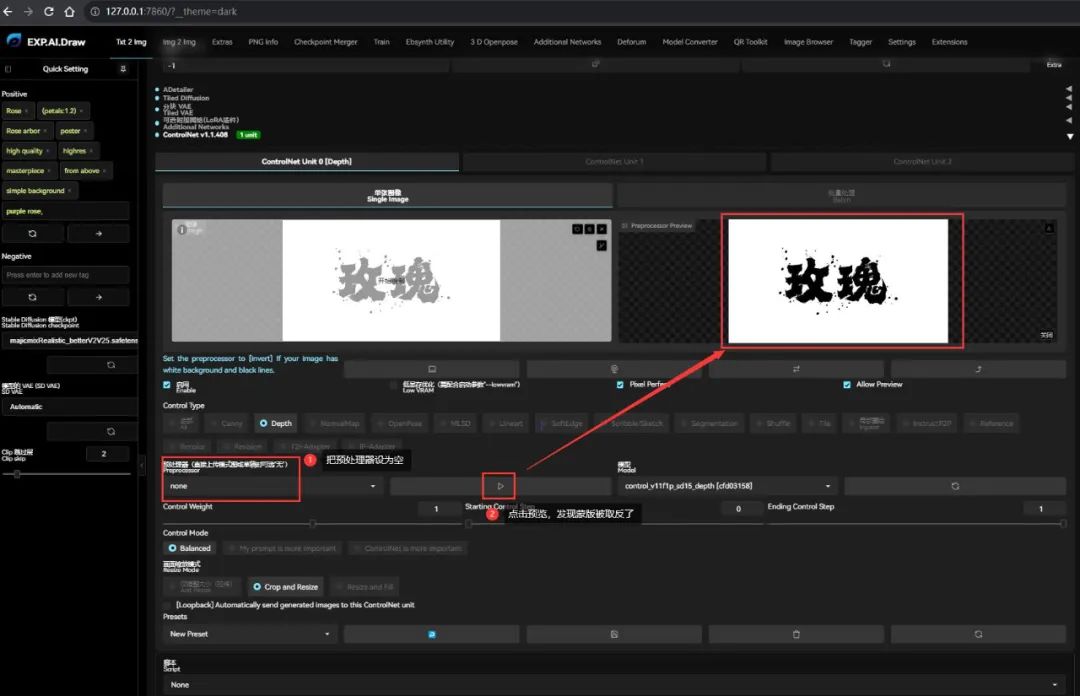Open the ControlNet Model dropdown
The height and width of the screenshot is (696, 1080).
tap(727, 486)
